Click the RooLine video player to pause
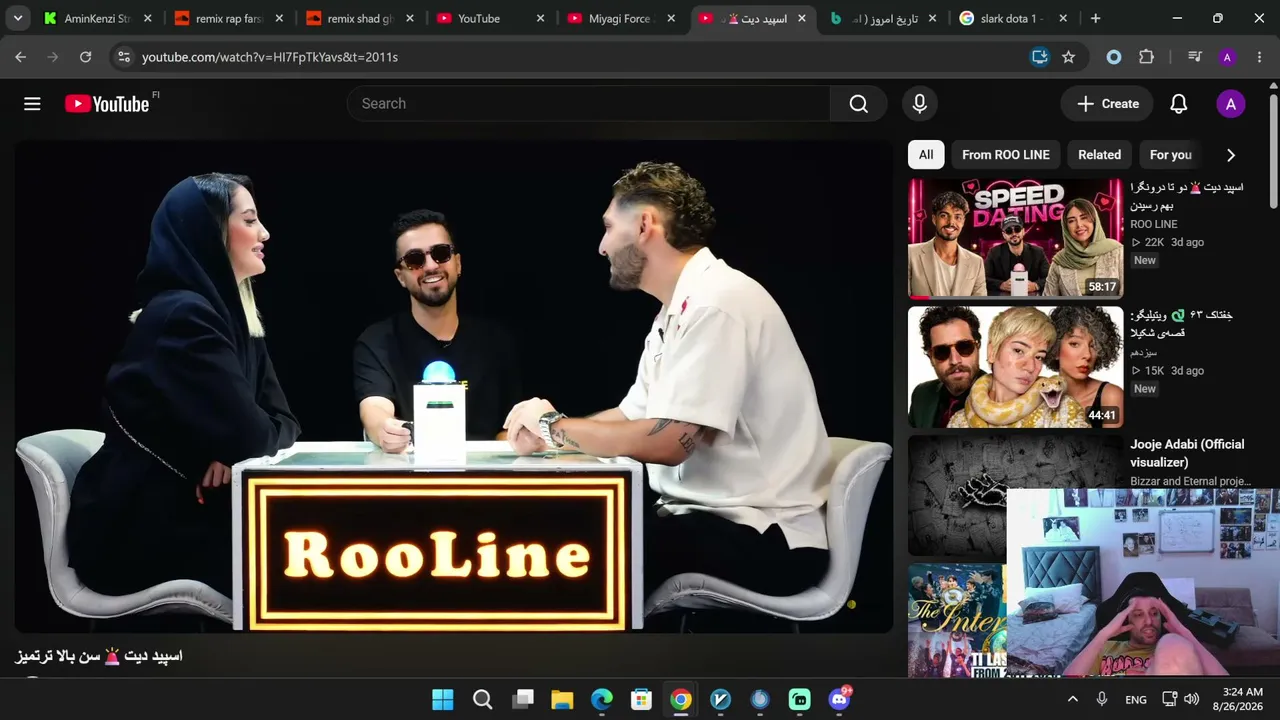Image resolution: width=1280 pixels, height=720 pixels. [453, 386]
